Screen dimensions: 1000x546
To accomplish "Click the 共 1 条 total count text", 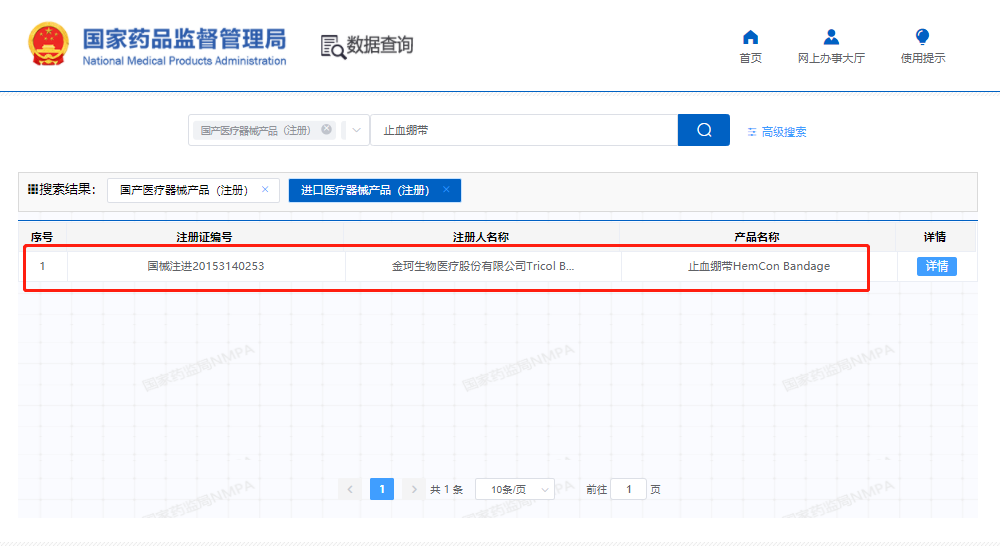I will tap(446, 489).
